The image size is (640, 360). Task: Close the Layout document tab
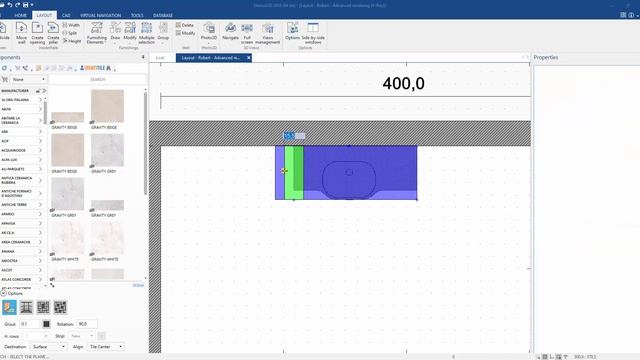click(249, 58)
